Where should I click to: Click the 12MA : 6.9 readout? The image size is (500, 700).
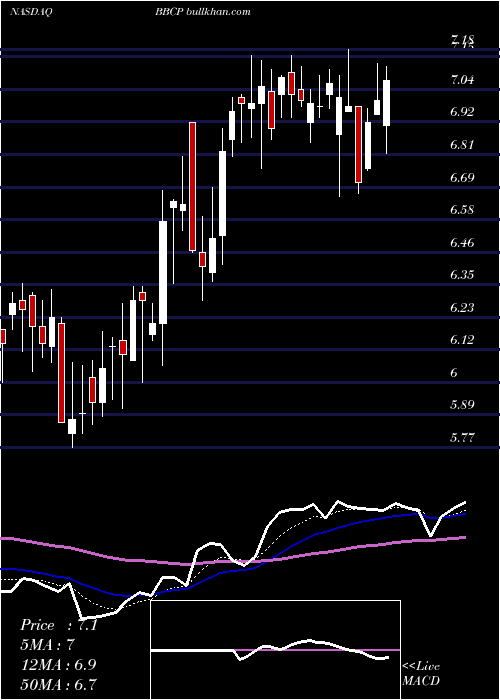coord(59,665)
